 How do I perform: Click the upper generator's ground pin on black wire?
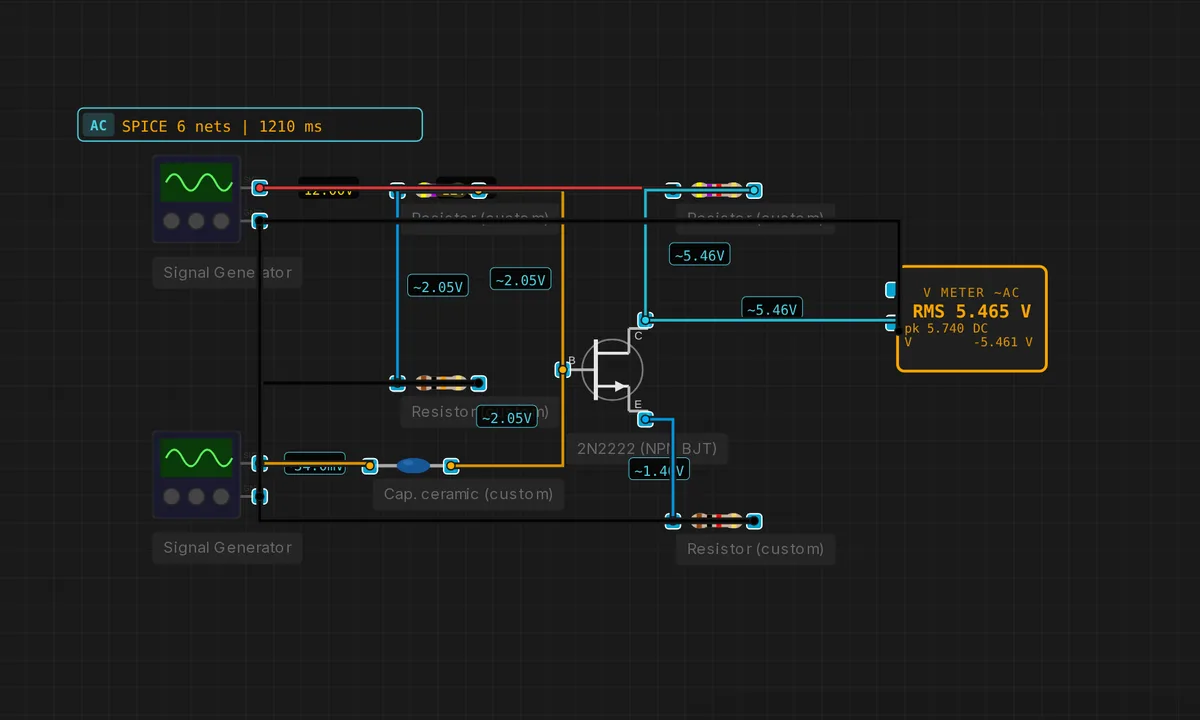(x=260, y=221)
